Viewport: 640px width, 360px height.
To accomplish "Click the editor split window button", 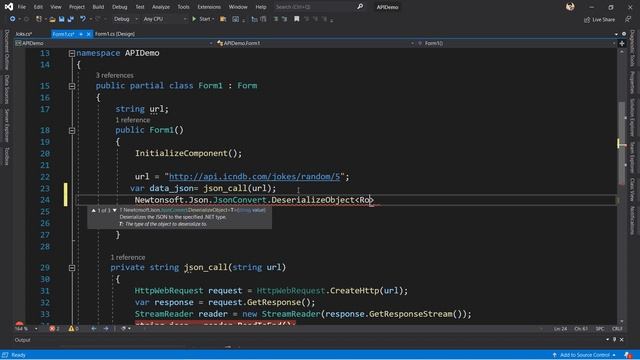I will pos(622,43).
